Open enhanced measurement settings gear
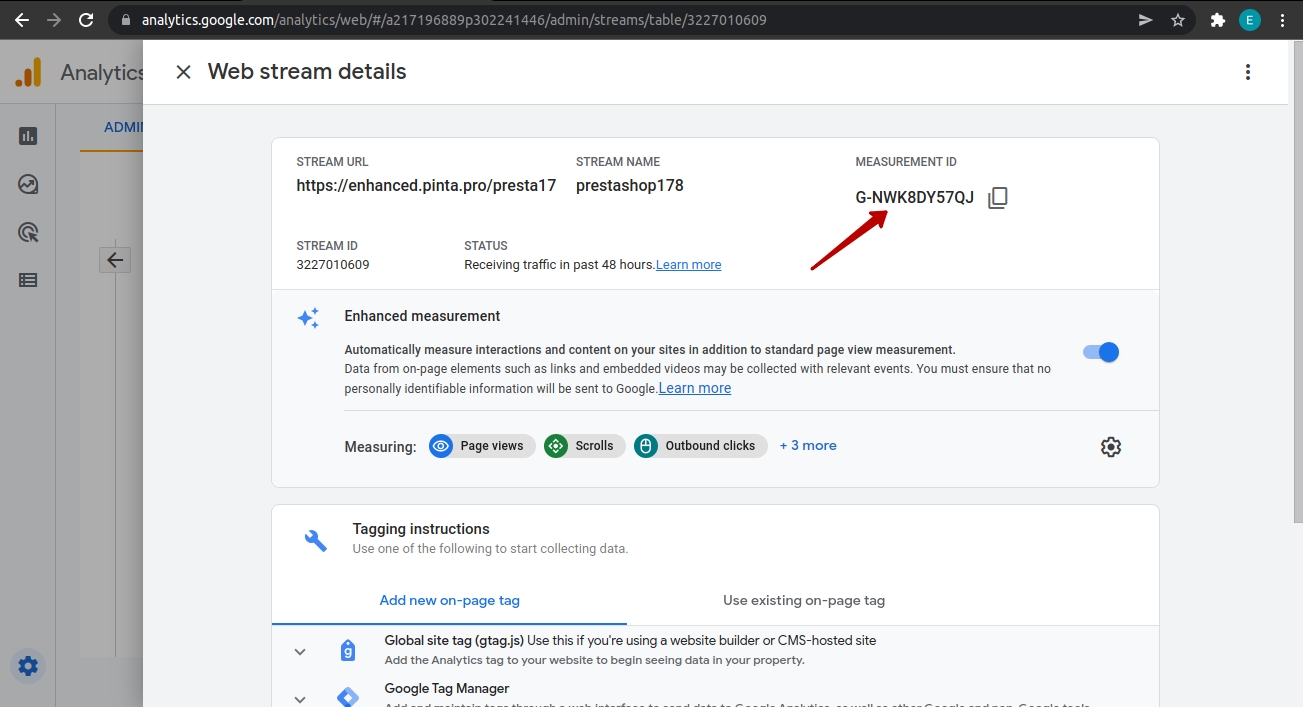Viewport: 1303px width, 707px height. click(x=1110, y=447)
